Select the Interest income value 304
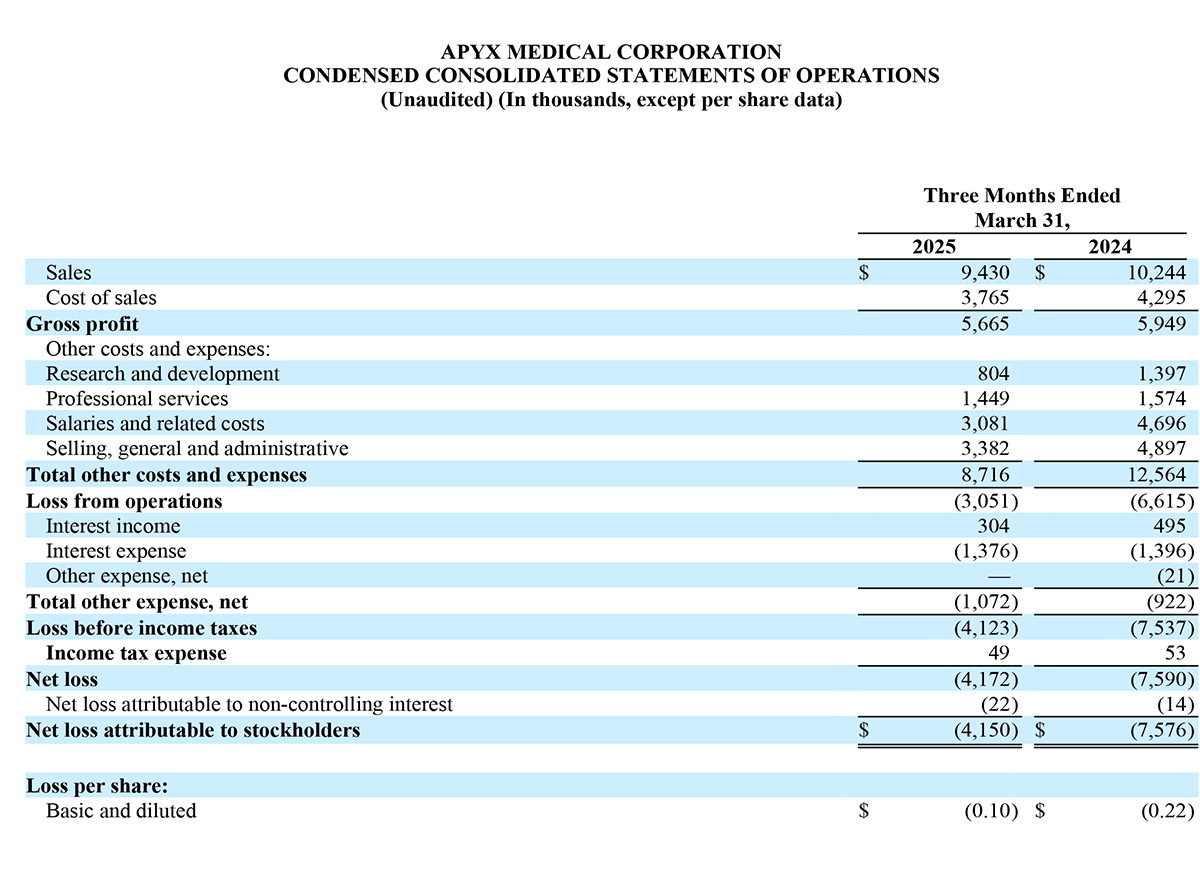This screenshot has width=1200, height=875. click(x=992, y=526)
